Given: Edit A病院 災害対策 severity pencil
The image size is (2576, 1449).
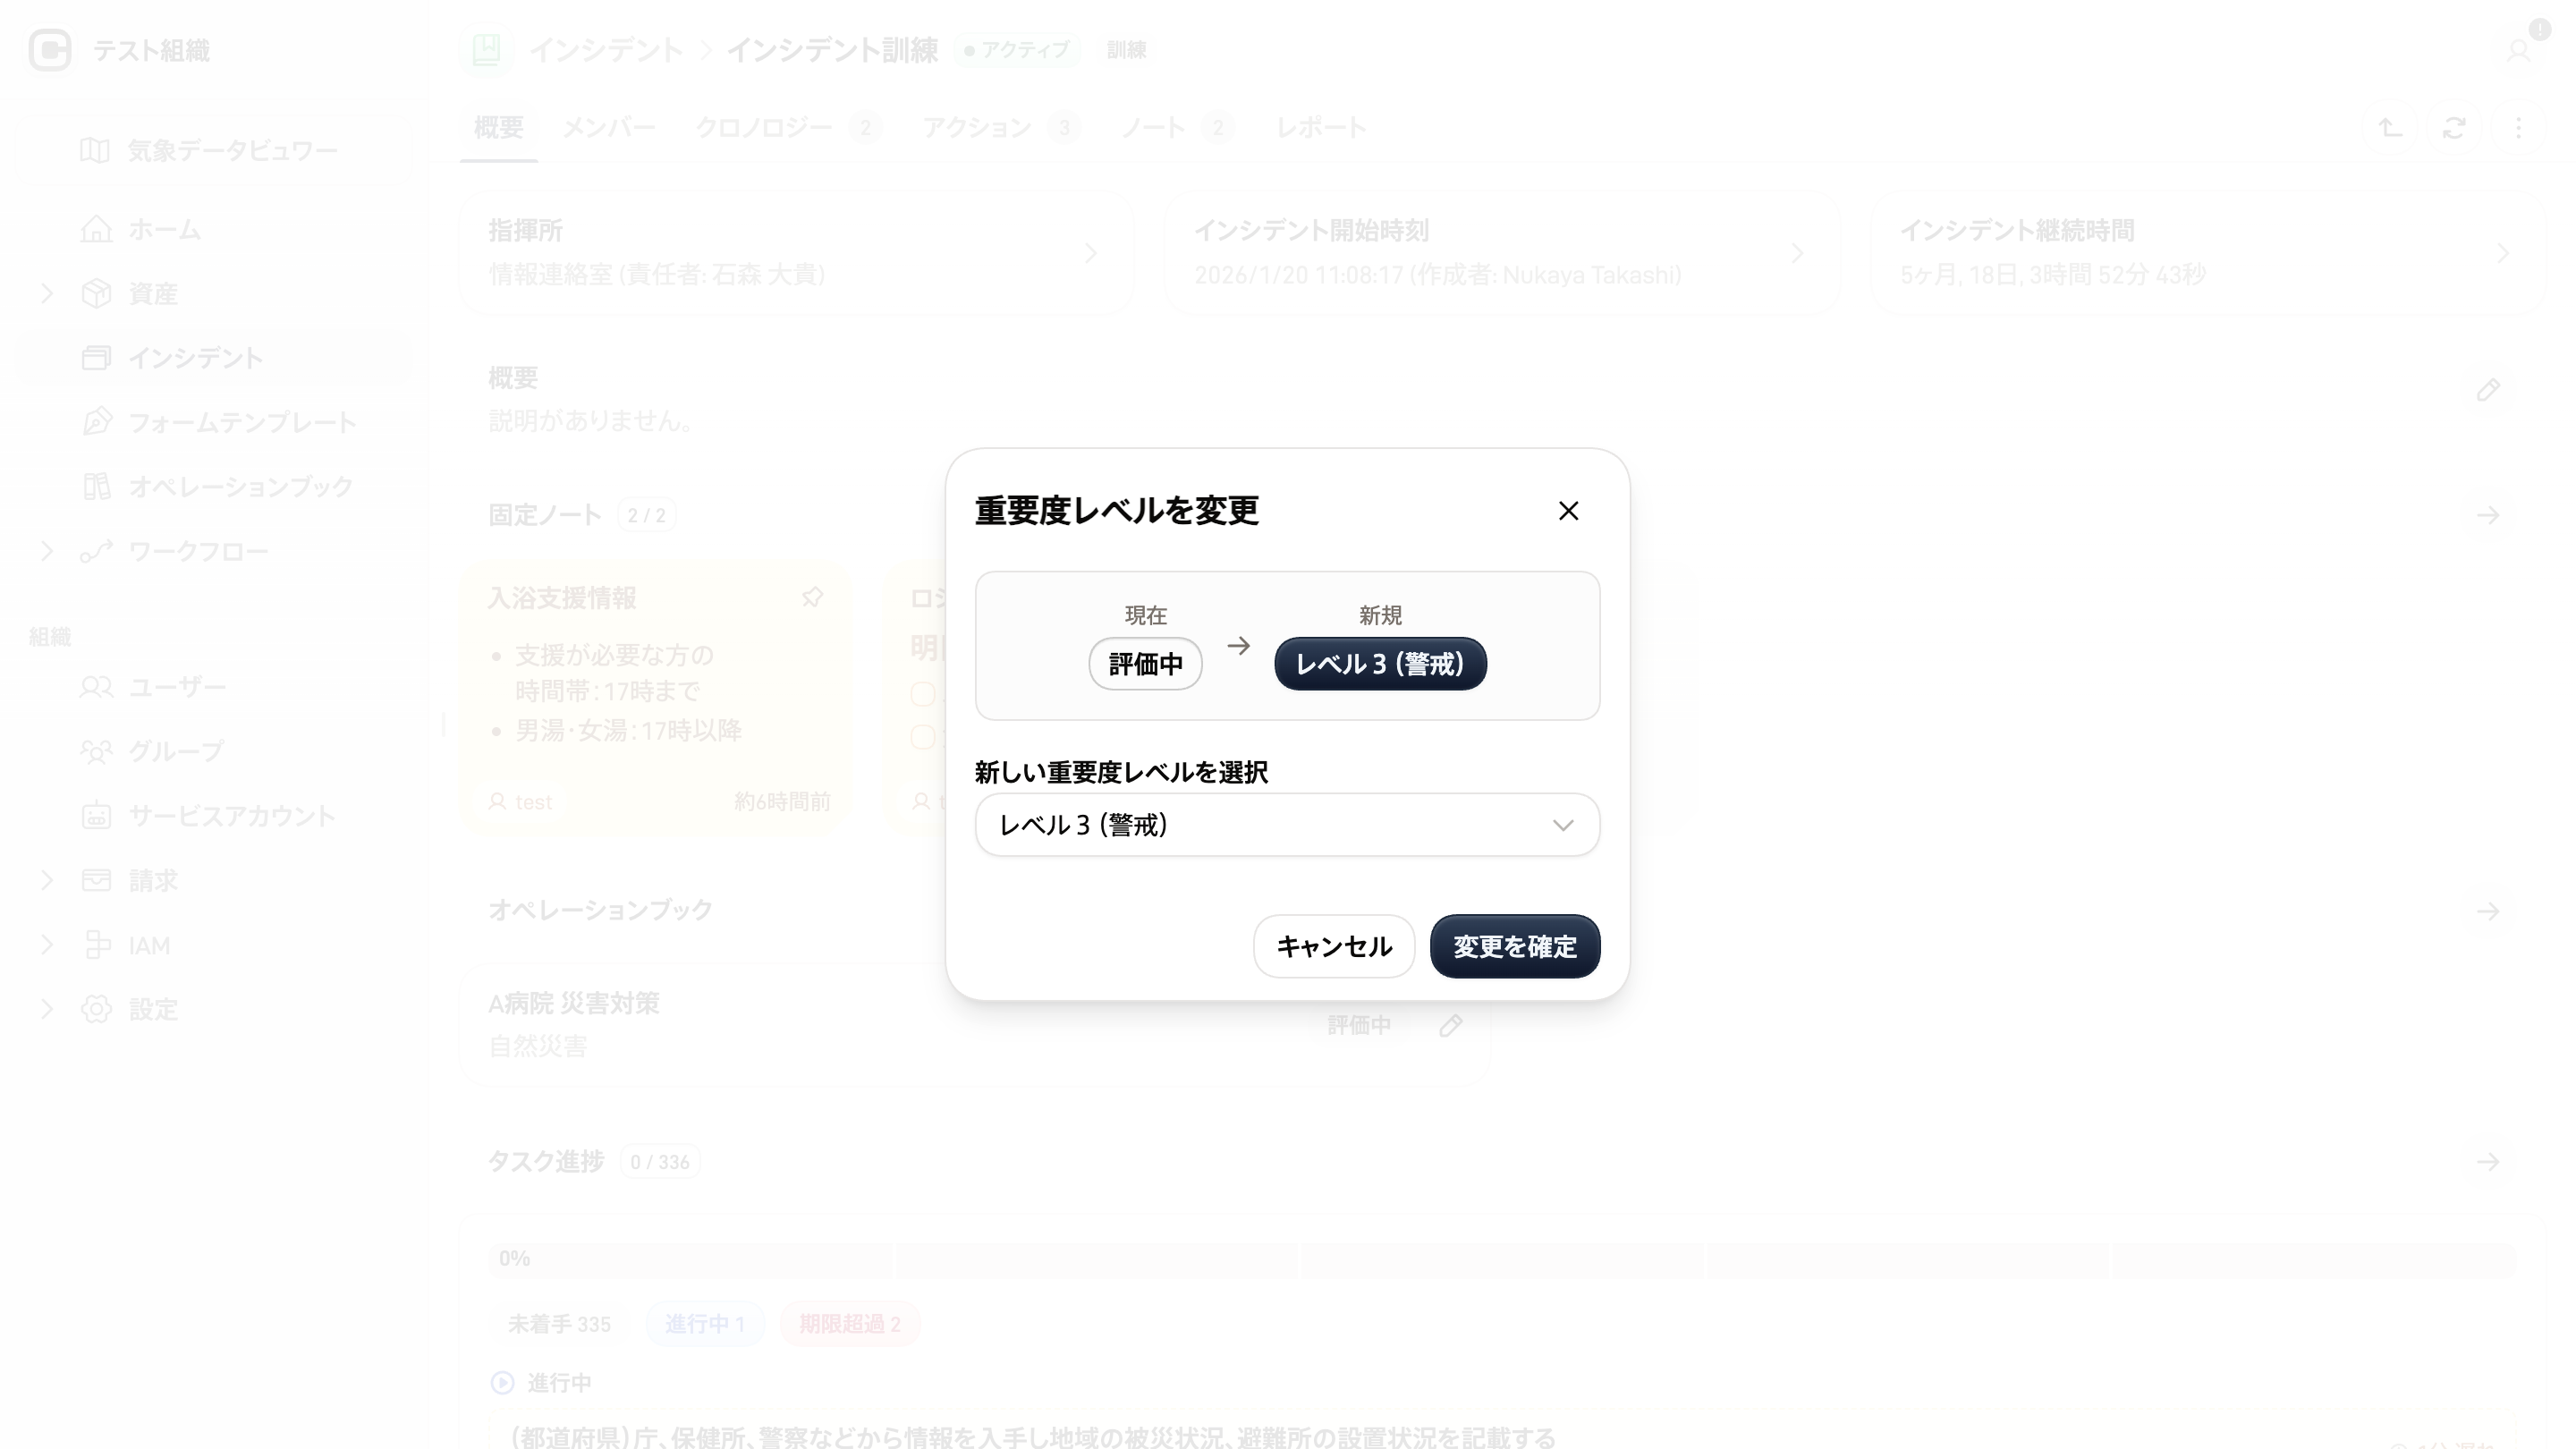Looking at the screenshot, I should (x=1451, y=1025).
